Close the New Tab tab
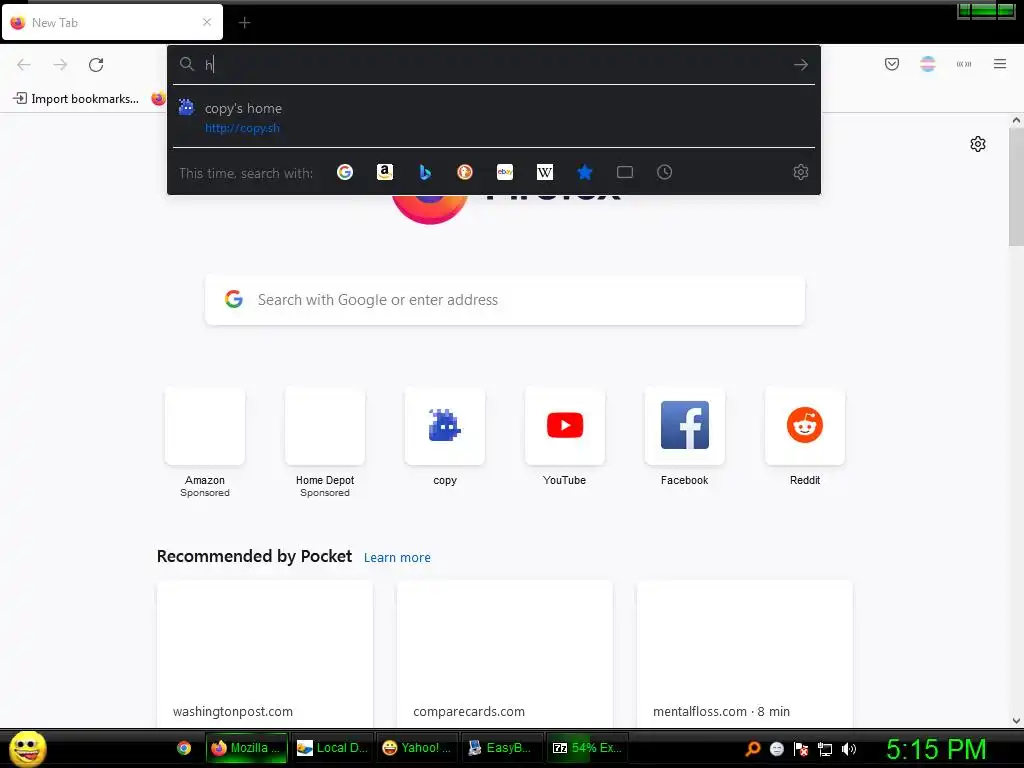This screenshot has width=1024, height=768. (207, 22)
